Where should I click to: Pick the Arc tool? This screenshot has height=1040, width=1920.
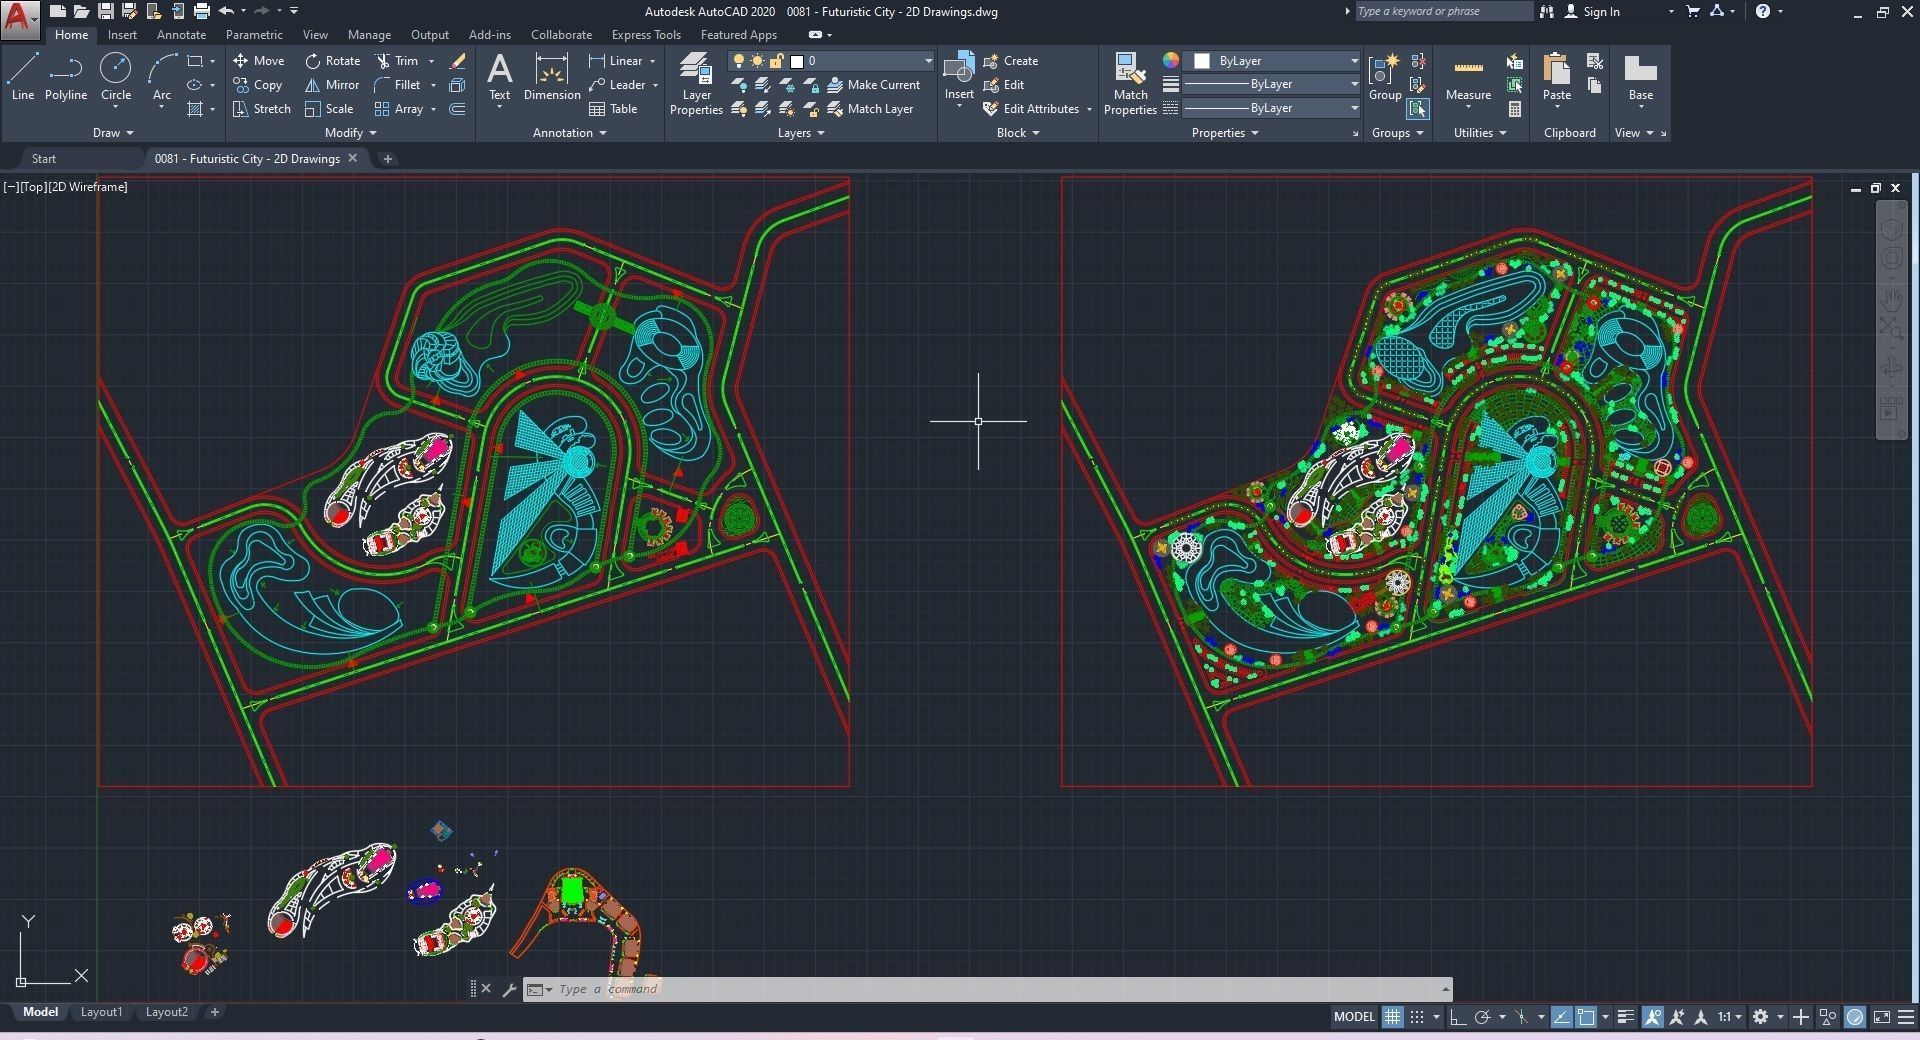tap(162, 77)
